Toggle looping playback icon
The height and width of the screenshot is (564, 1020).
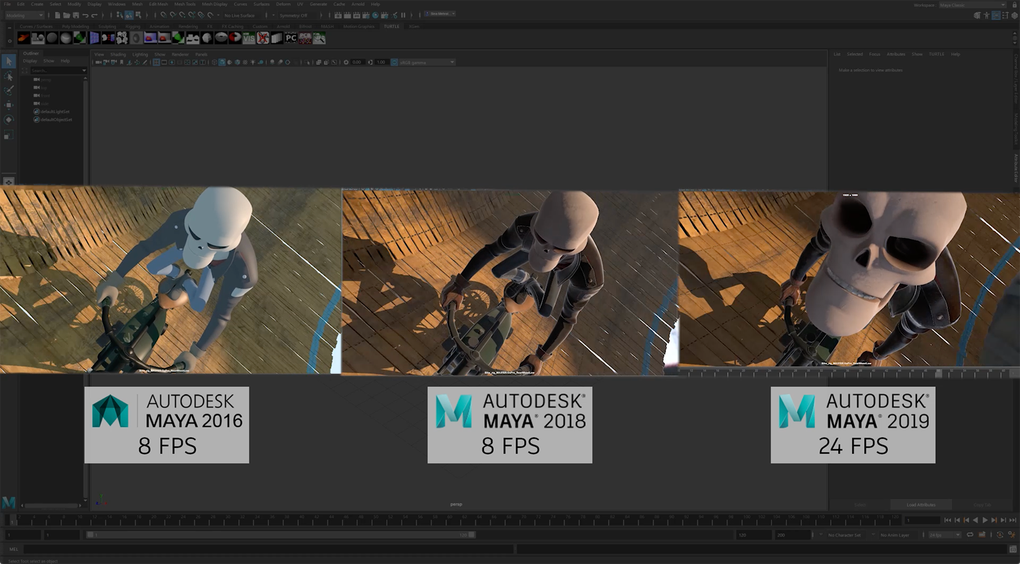point(970,535)
